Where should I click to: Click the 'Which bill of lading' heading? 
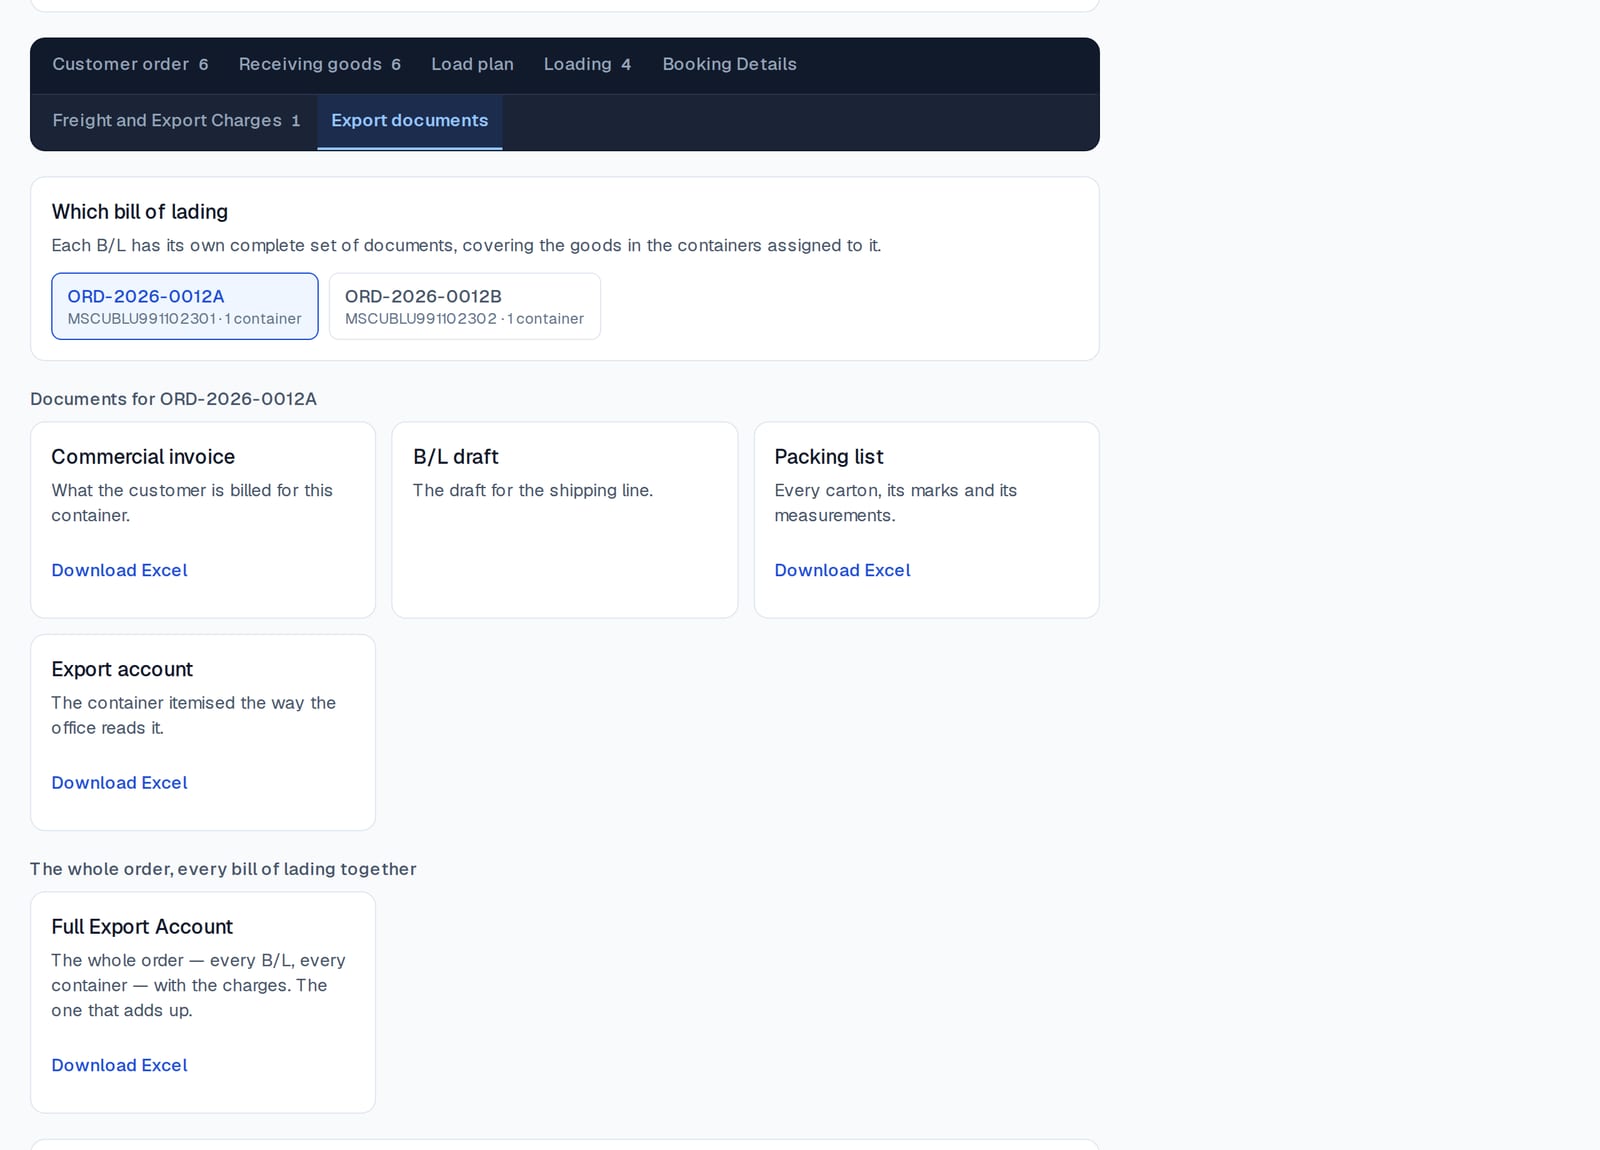[140, 212]
